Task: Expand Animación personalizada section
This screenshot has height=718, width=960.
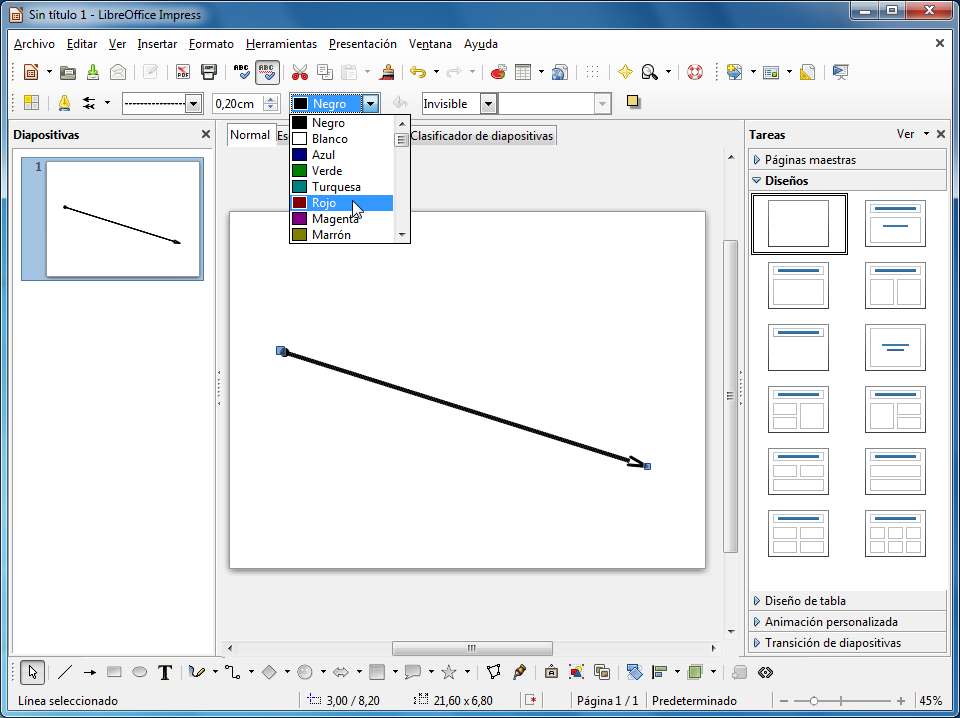Action: 847,622
